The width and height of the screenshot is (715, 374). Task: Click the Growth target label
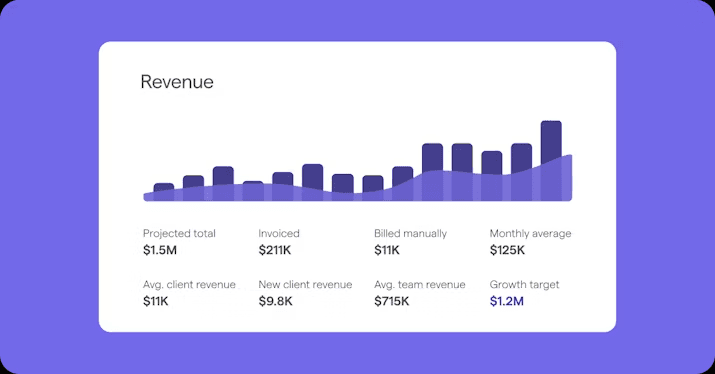point(524,285)
